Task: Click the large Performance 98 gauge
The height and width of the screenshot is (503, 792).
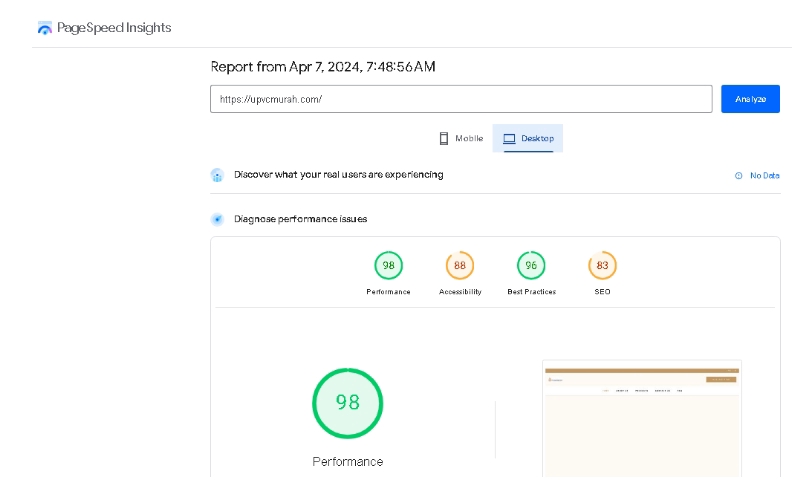Action: click(x=348, y=403)
